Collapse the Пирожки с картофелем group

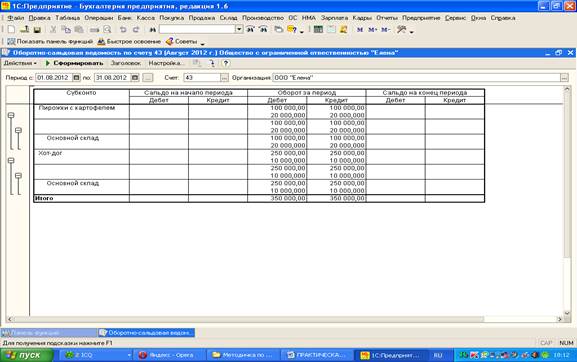(11, 116)
